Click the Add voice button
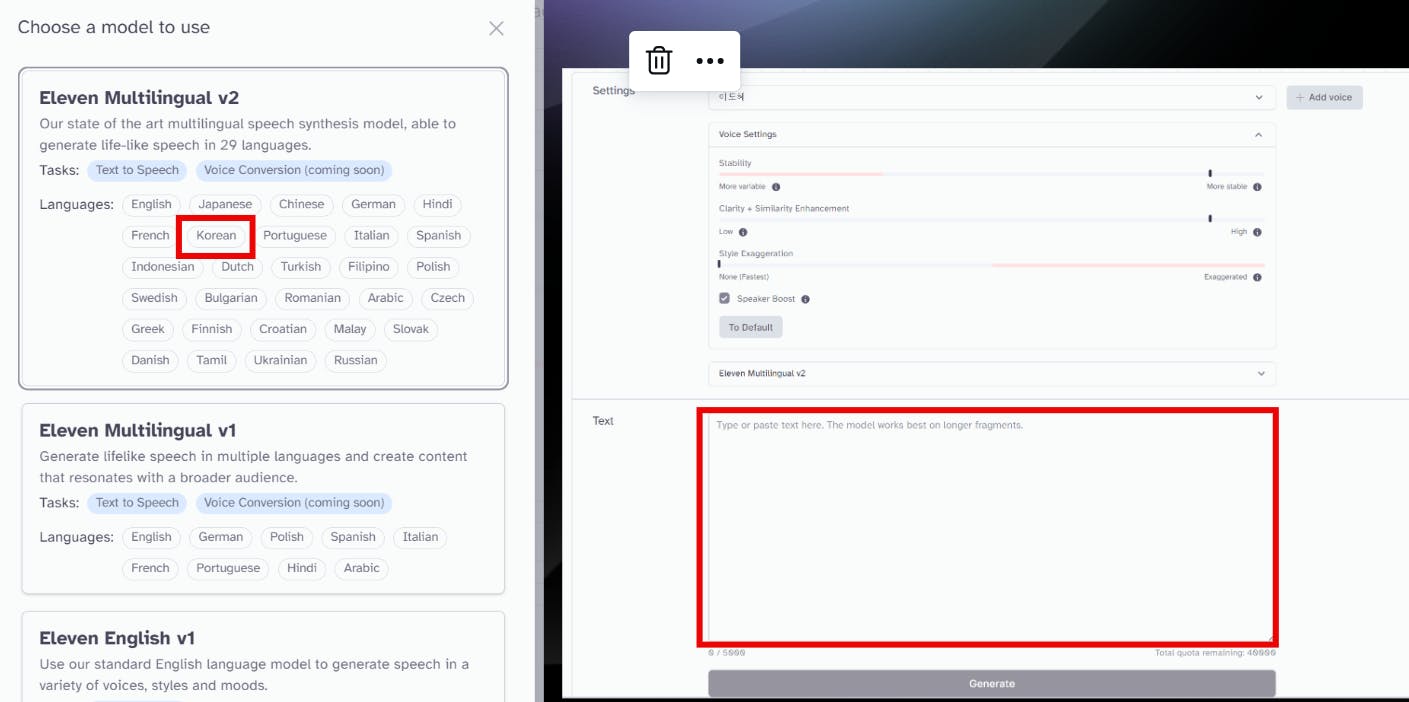The image size is (1409, 702). click(x=1324, y=97)
